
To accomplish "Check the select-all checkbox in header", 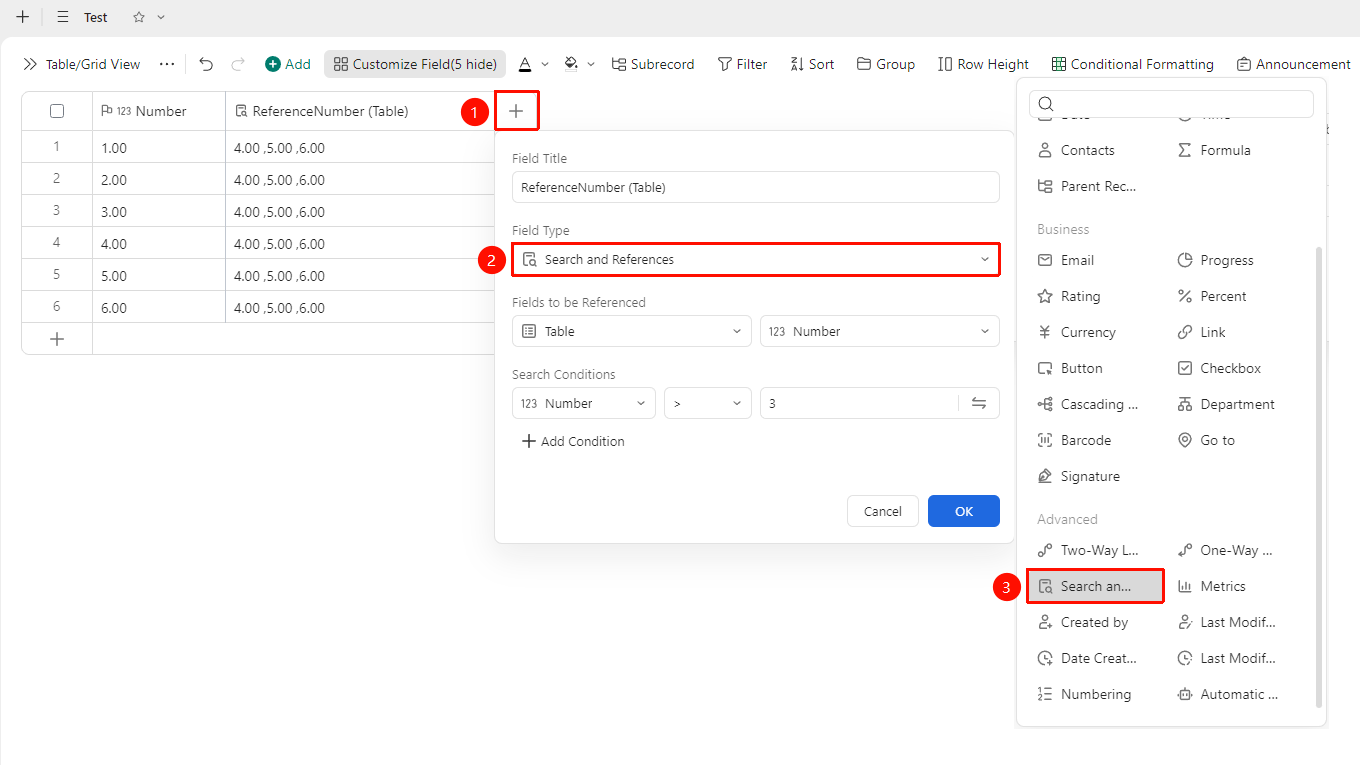I will pos(57,111).
